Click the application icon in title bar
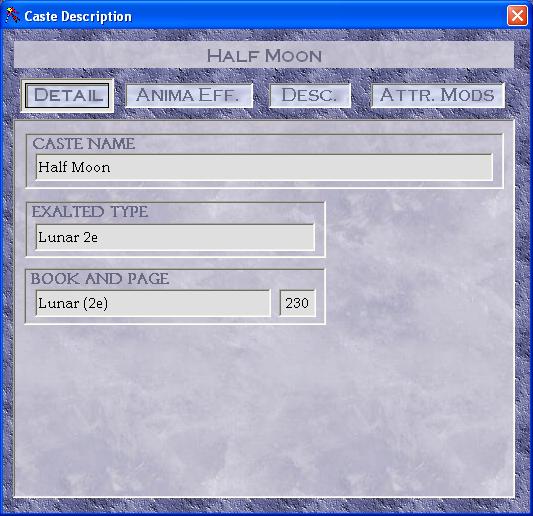The image size is (533, 516). click(12, 16)
